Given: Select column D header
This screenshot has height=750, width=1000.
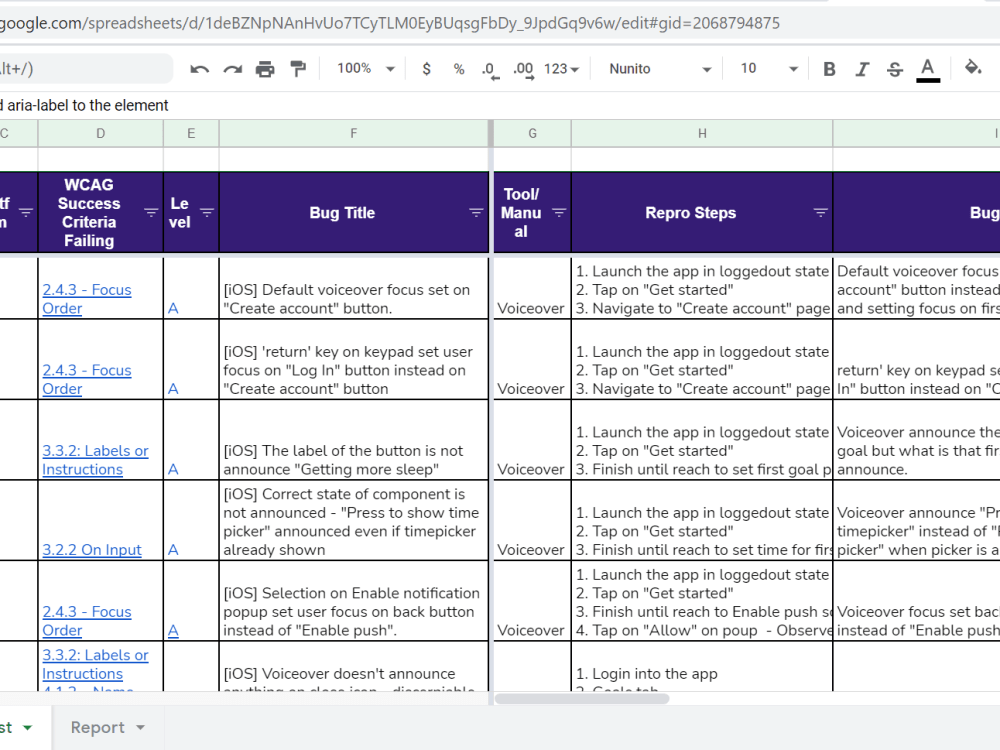Looking at the screenshot, I should pyautogui.click(x=101, y=133).
